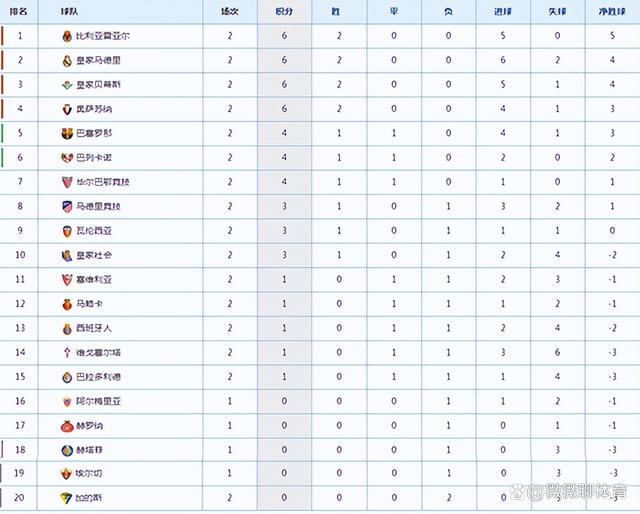Click the Real Betis (皇家贝蒂斯) crest icon
The width and height of the screenshot is (640, 514).
[67, 85]
